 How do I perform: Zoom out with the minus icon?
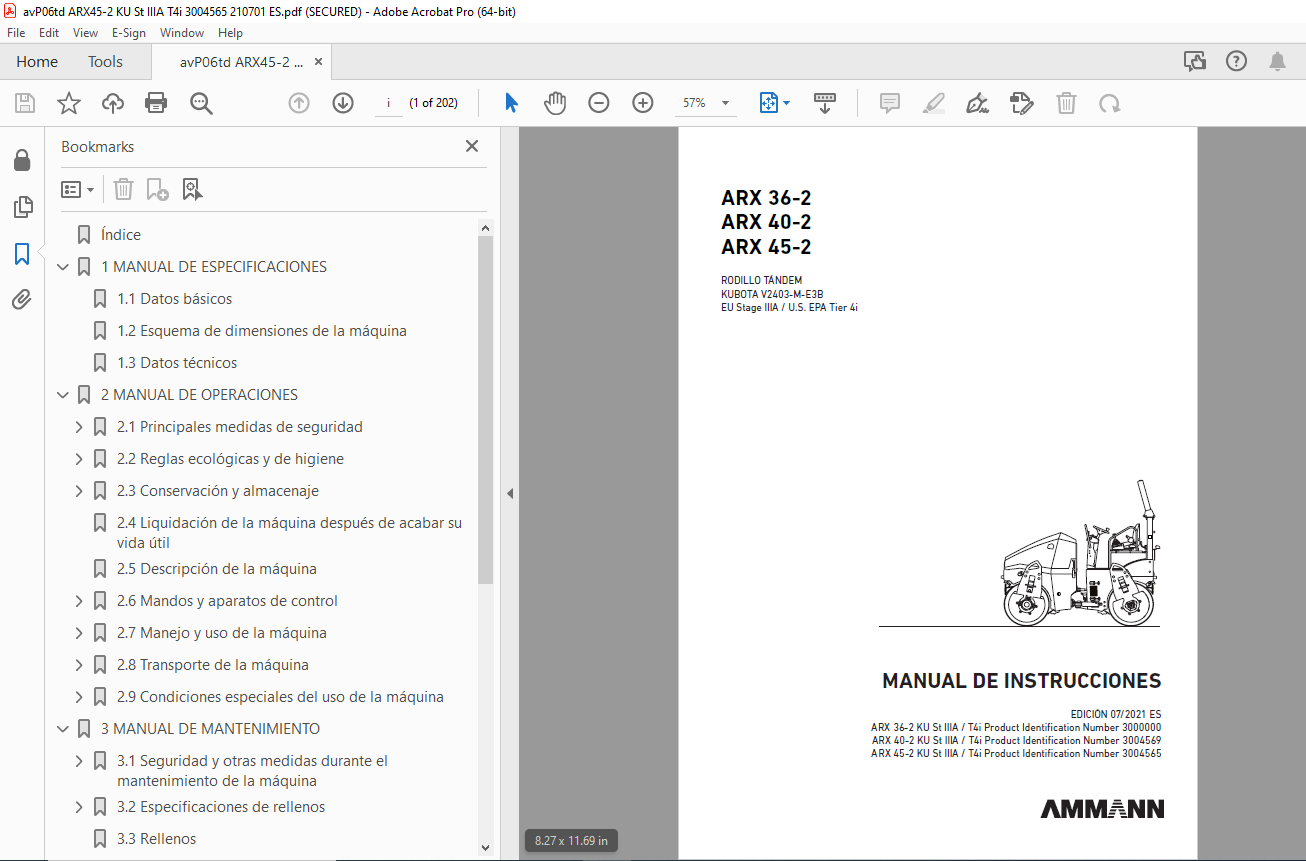pos(599,103)
